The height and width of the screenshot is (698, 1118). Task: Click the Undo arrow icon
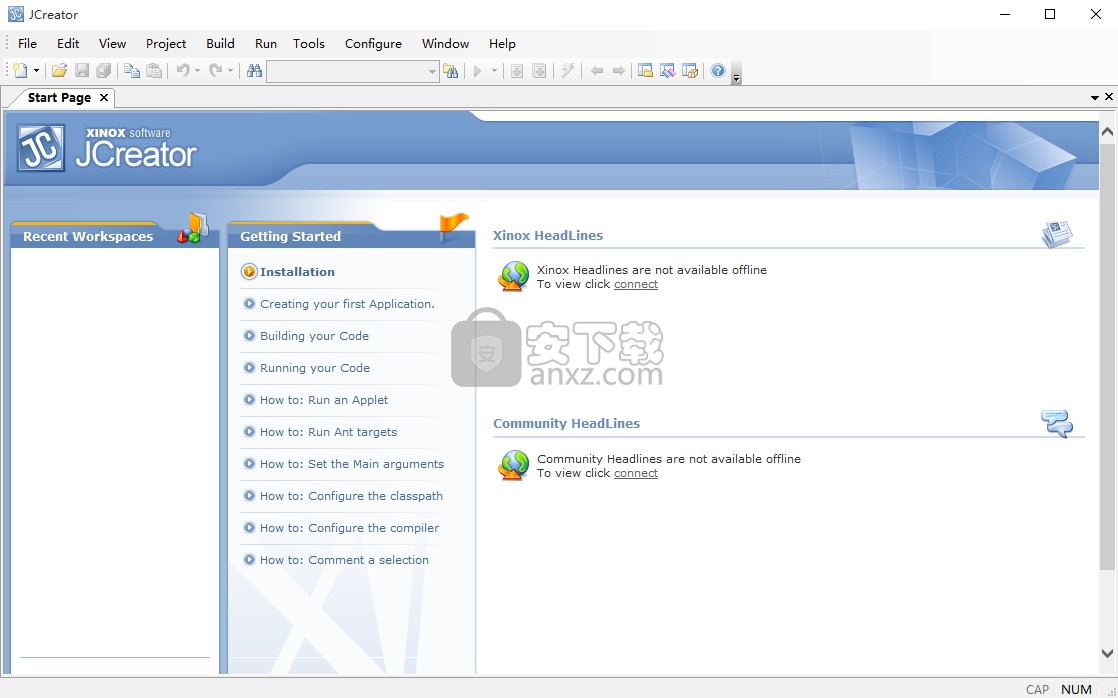183,71
